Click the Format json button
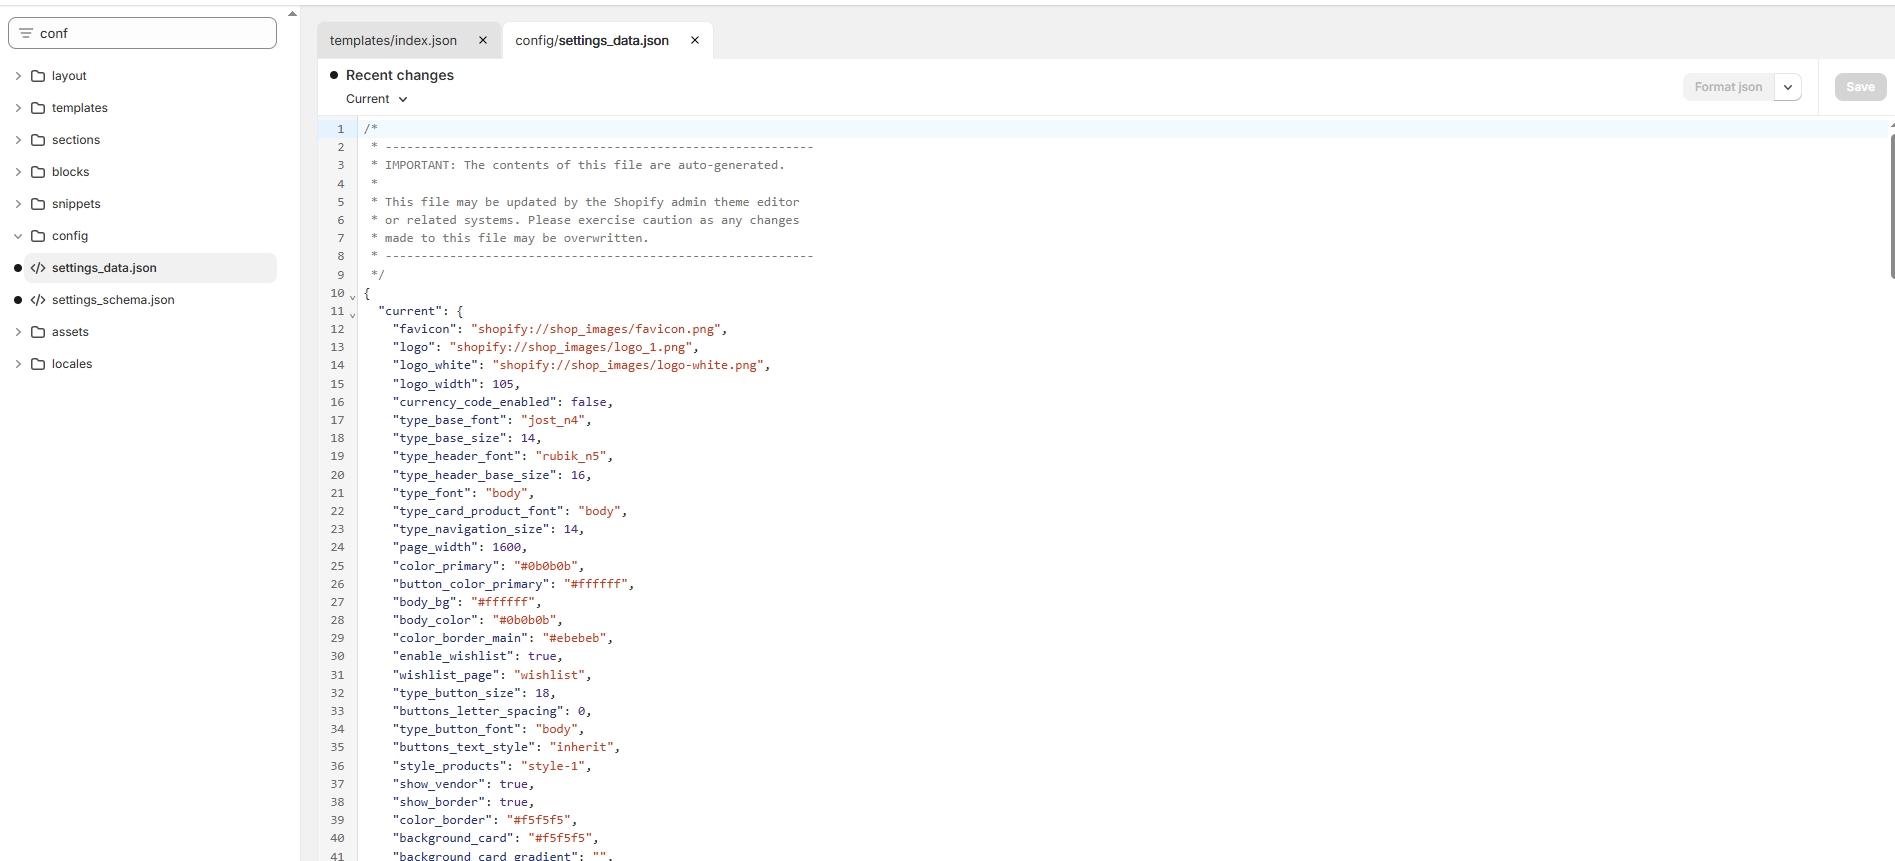Screen dimensions: 1895x861 [1728, 87]
